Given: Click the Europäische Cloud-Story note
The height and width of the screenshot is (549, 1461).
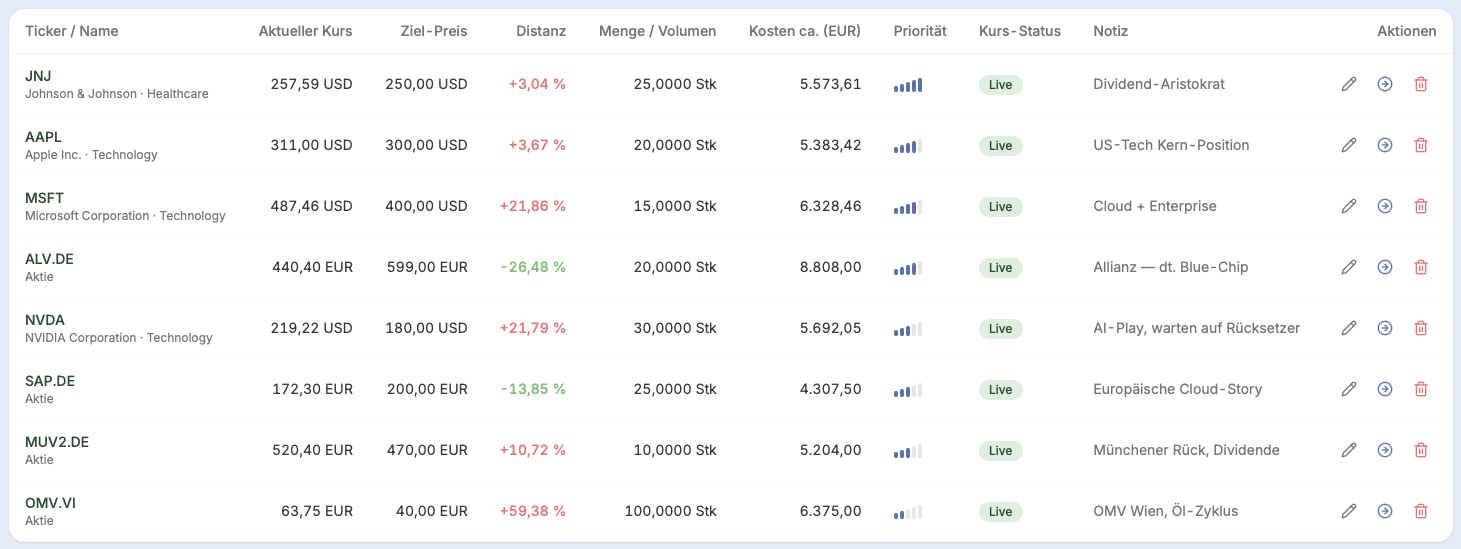Looking at the screenshot, I should 1178,389.
